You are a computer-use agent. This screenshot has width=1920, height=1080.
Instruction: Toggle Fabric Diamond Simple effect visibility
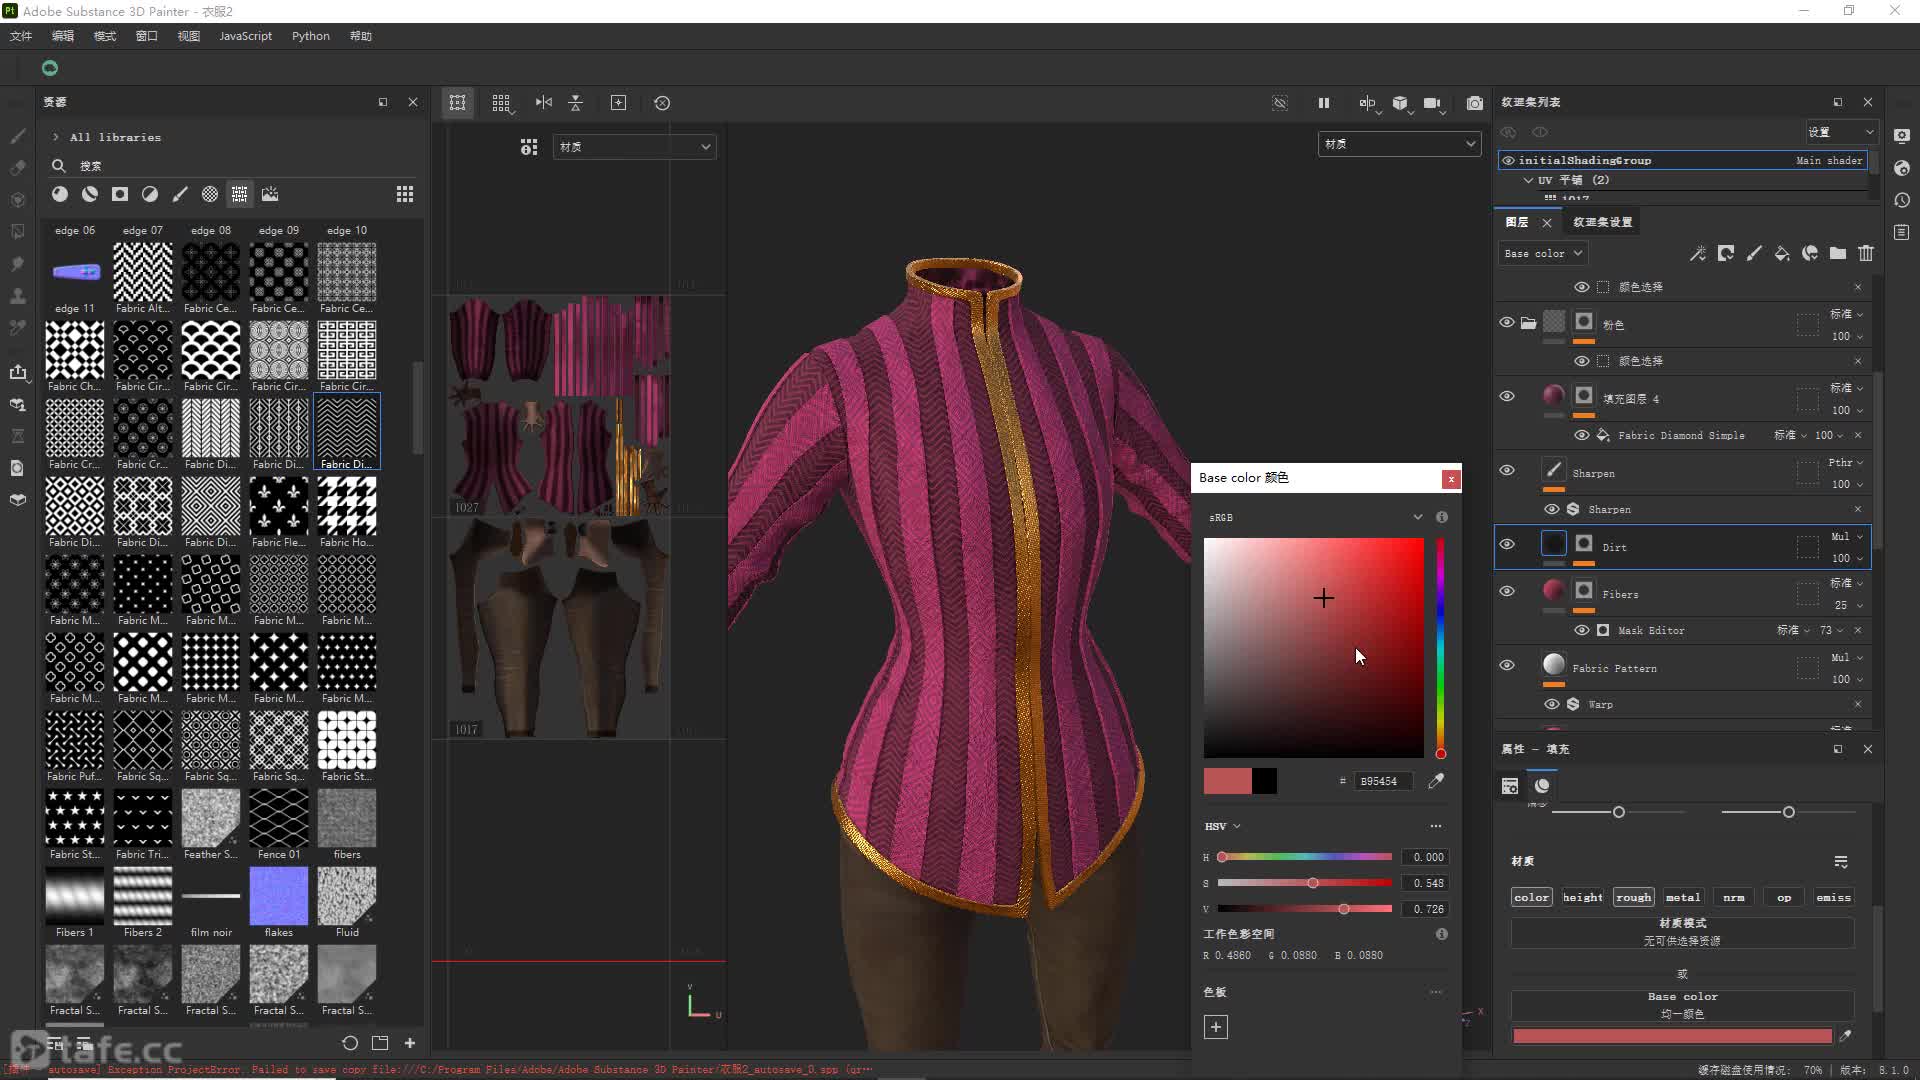pyautogui.click(x=1582, y=435)
